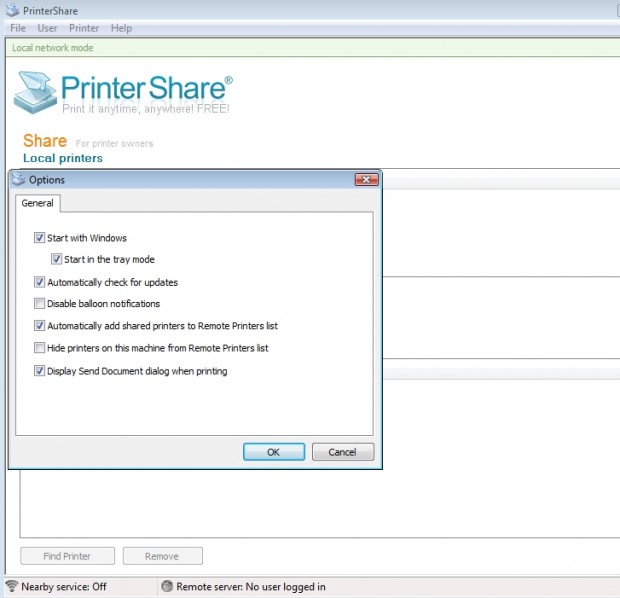
Task: Toggle Automatically check for updates
Action: point(39,282)
